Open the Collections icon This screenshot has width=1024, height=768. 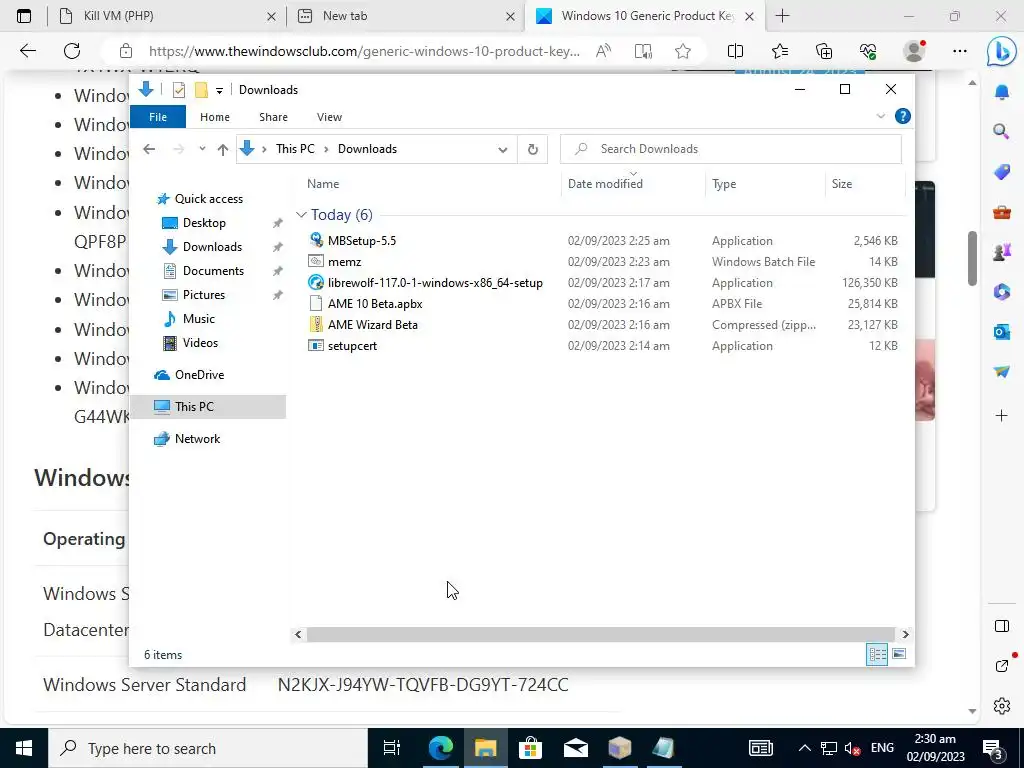824,51
